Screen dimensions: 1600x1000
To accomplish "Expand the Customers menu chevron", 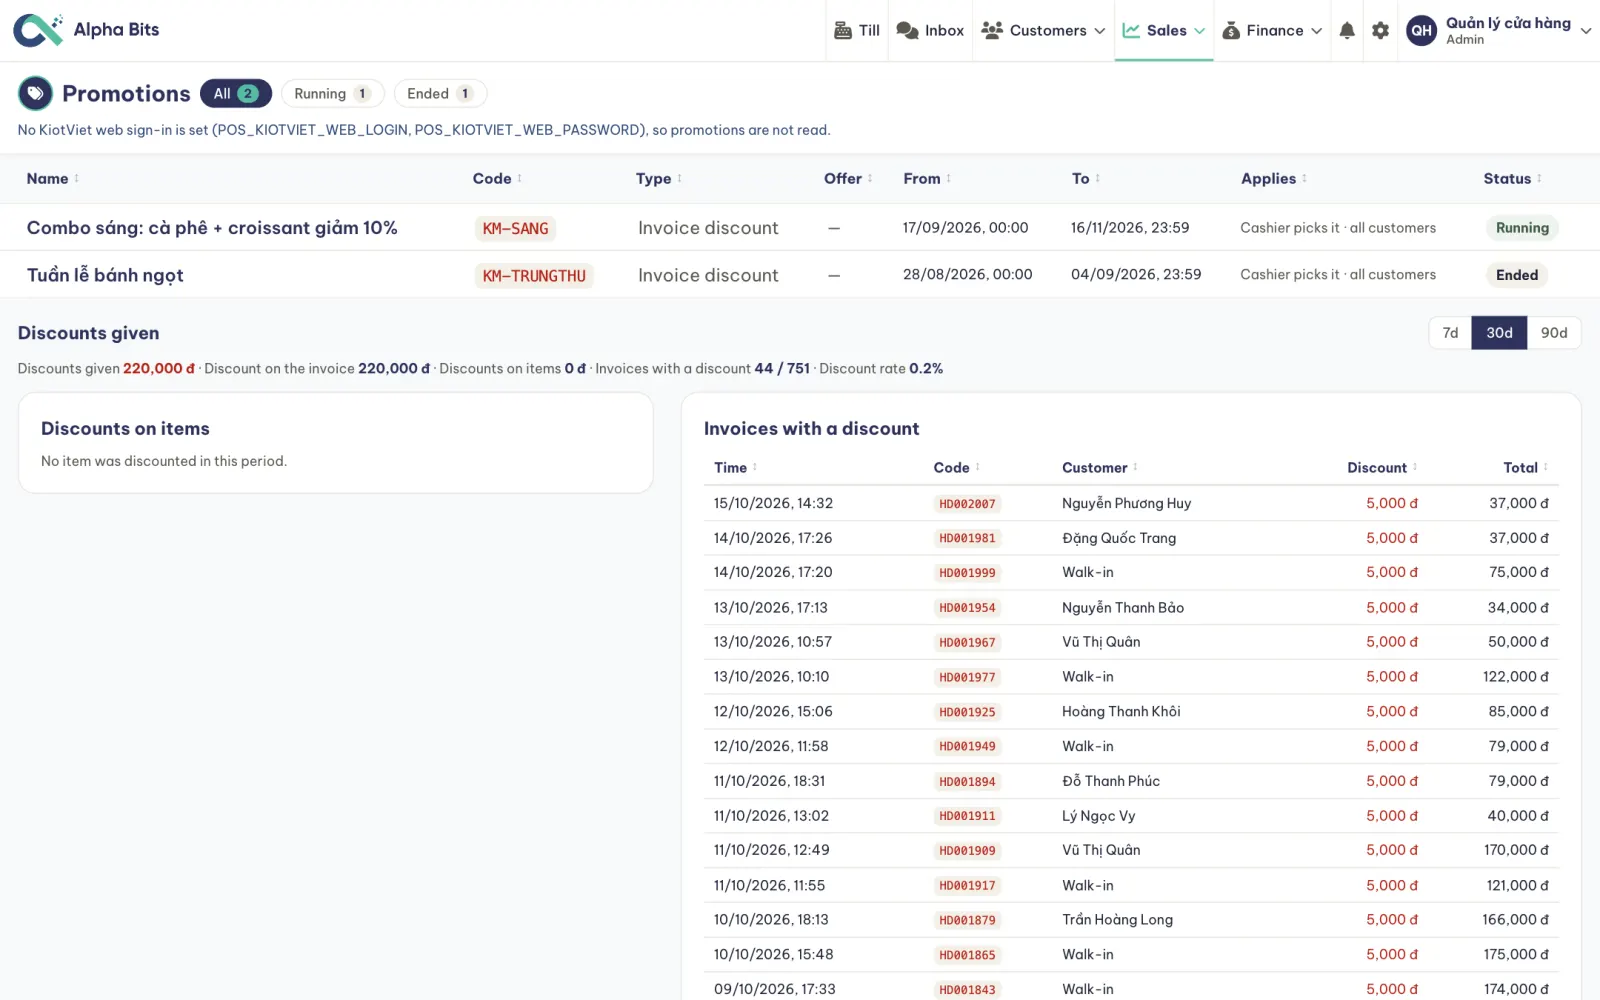I will [x=1100, y=31].
